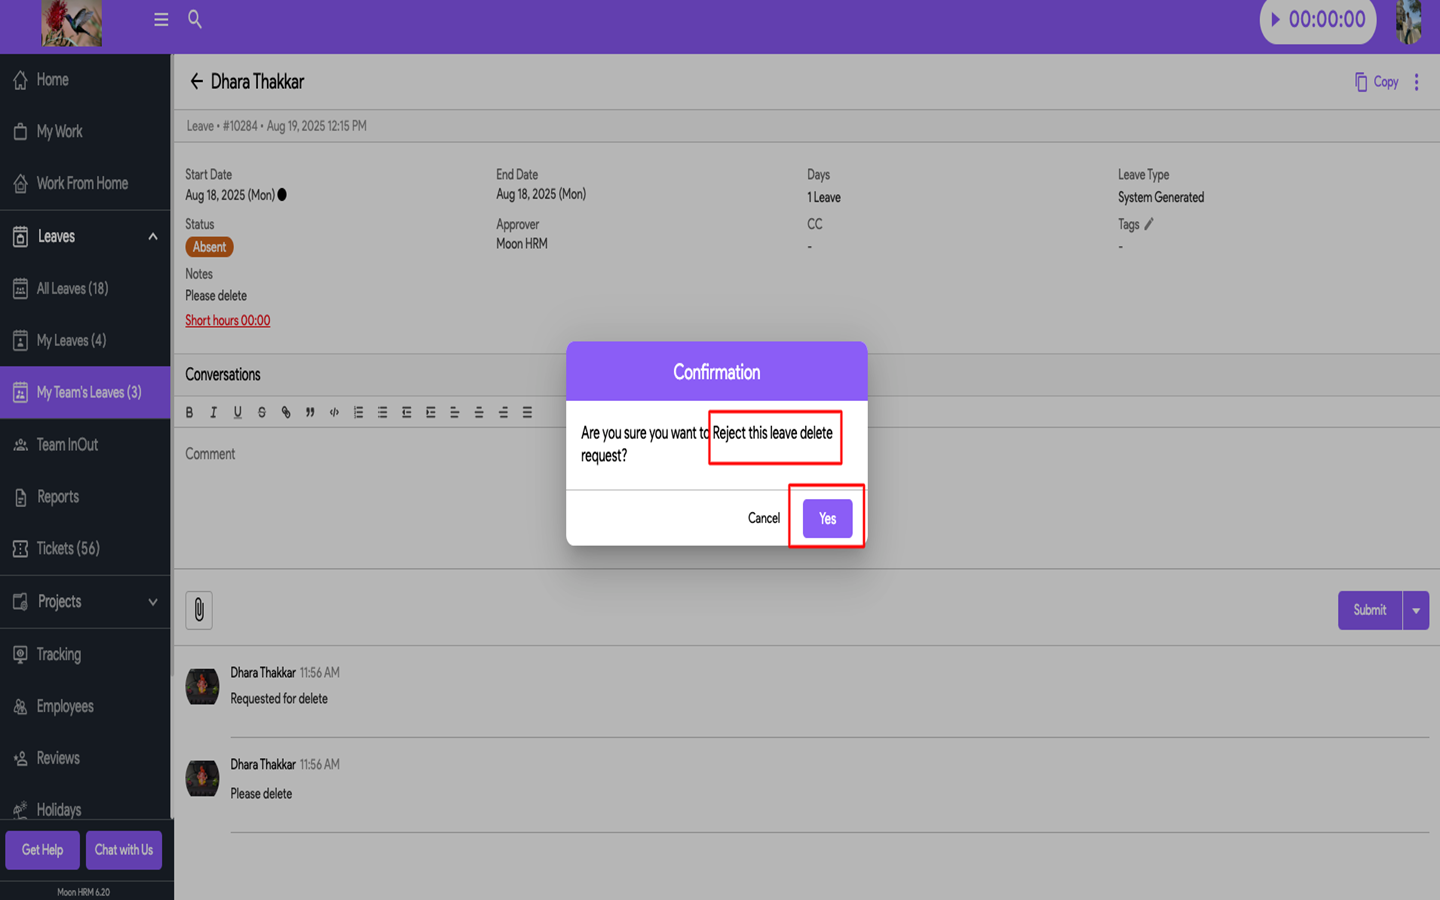Edit tags with the pencil icon
This screenshot has height=900, width=1440.
pyautogui.click(x=1149, y=224)
